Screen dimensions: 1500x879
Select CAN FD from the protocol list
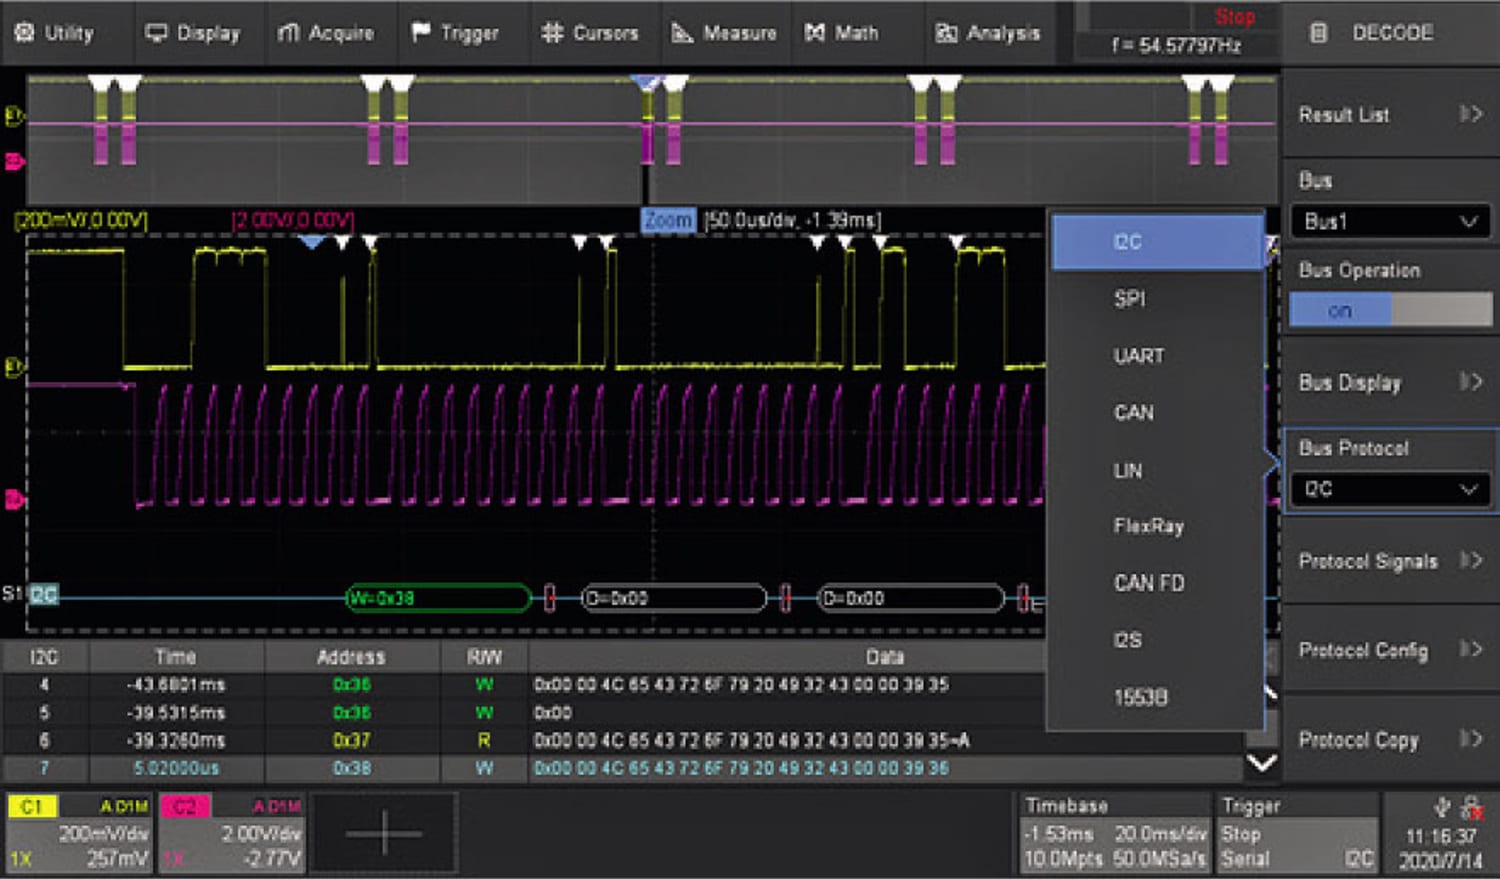[x=1148, y=584]
